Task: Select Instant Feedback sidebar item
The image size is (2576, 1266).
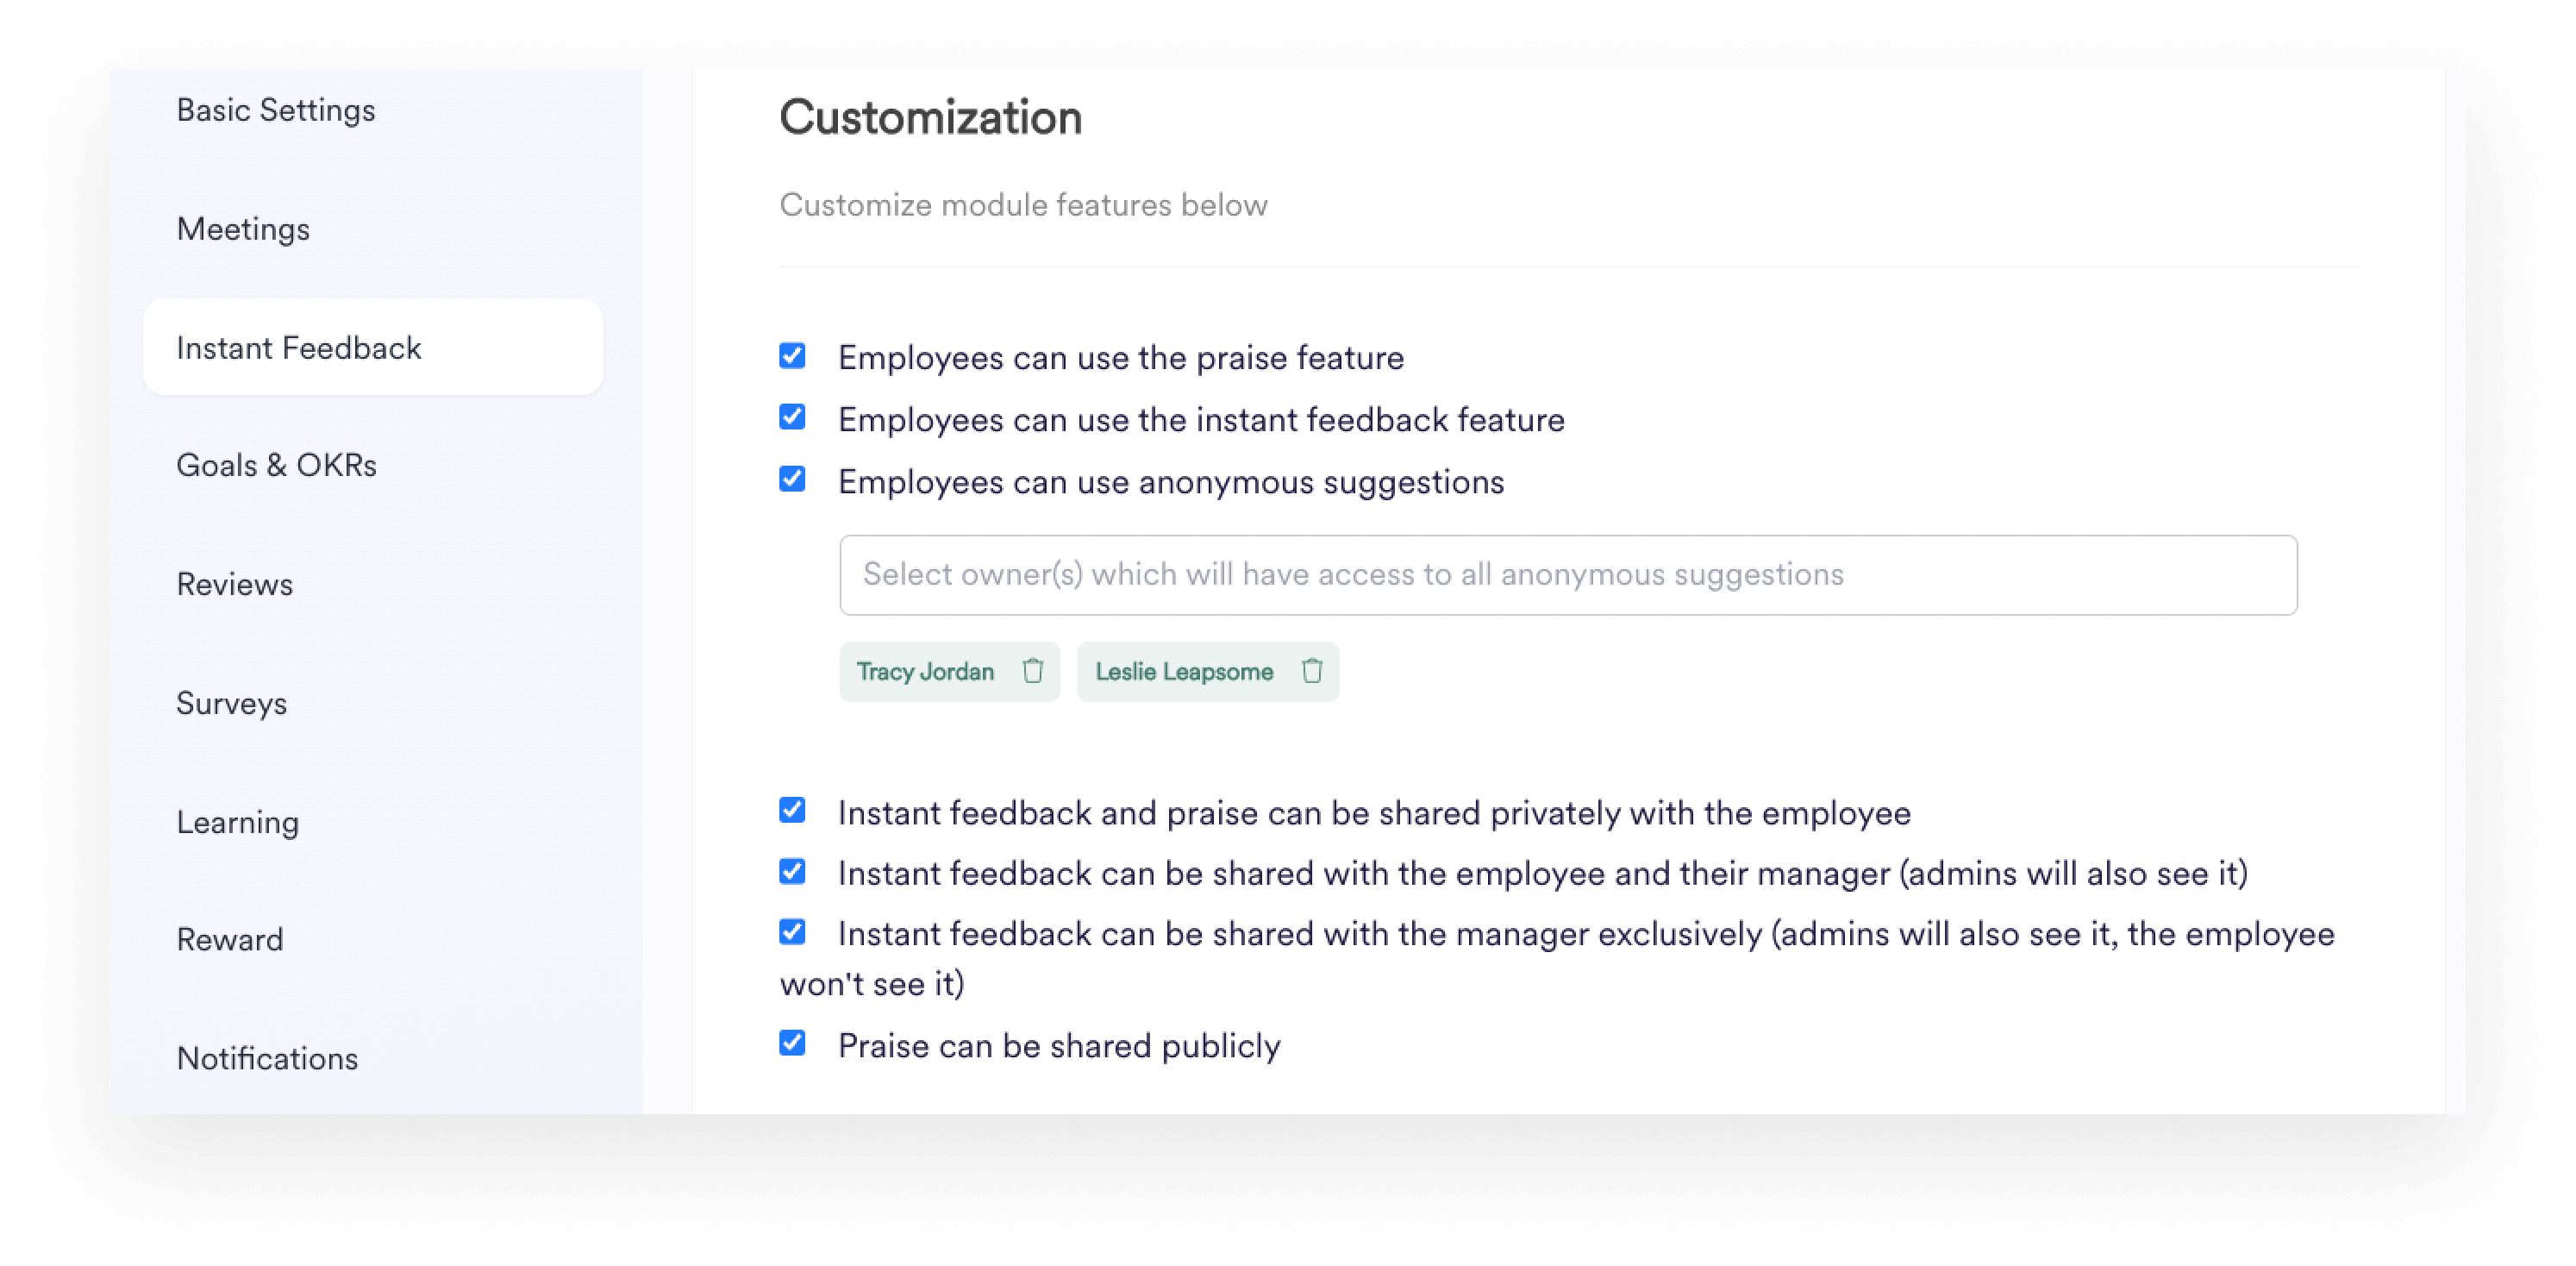Action: point(299,348)
